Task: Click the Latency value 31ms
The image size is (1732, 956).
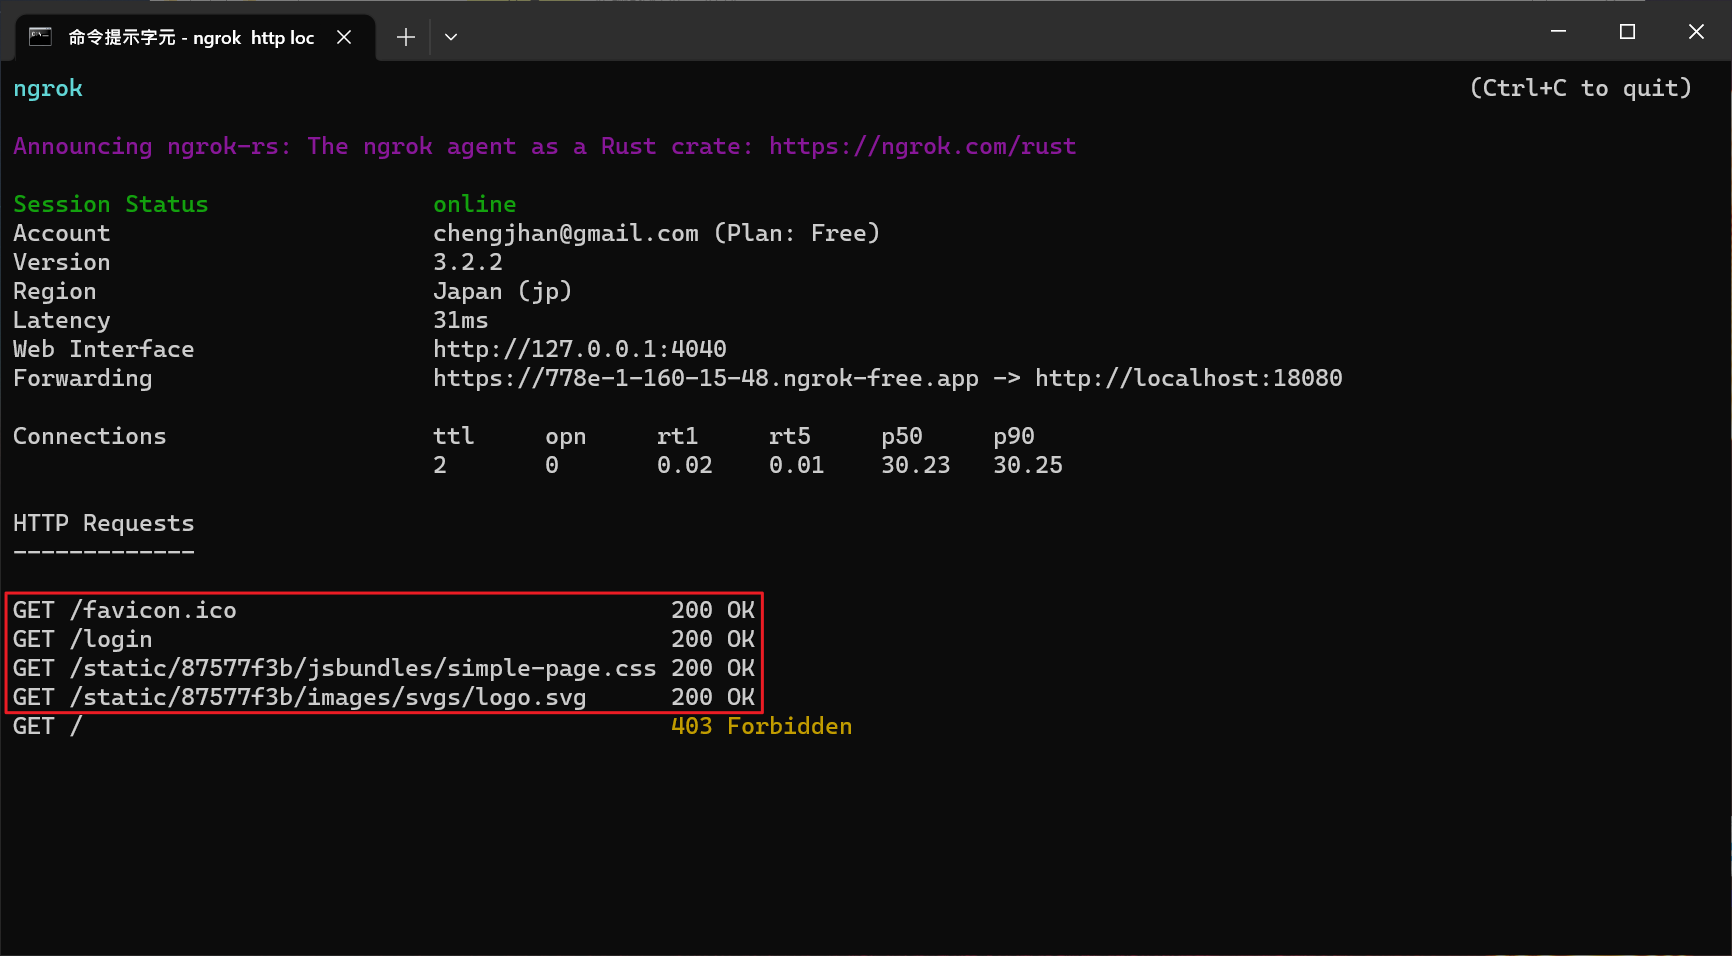Action: pos(460,319)
